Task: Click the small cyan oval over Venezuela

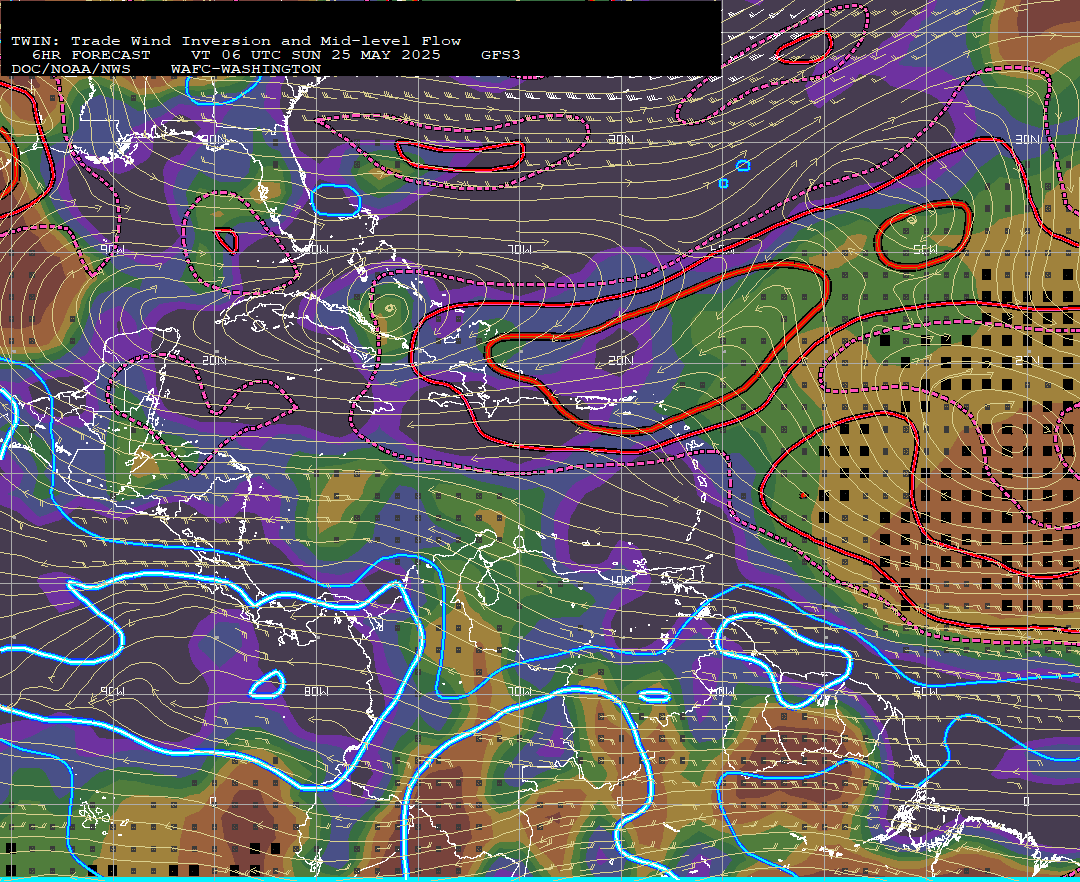Action: coord(654,696)
